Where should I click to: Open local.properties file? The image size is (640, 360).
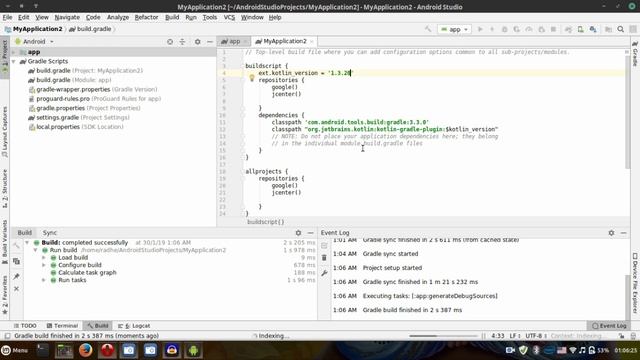click(76, 127)
